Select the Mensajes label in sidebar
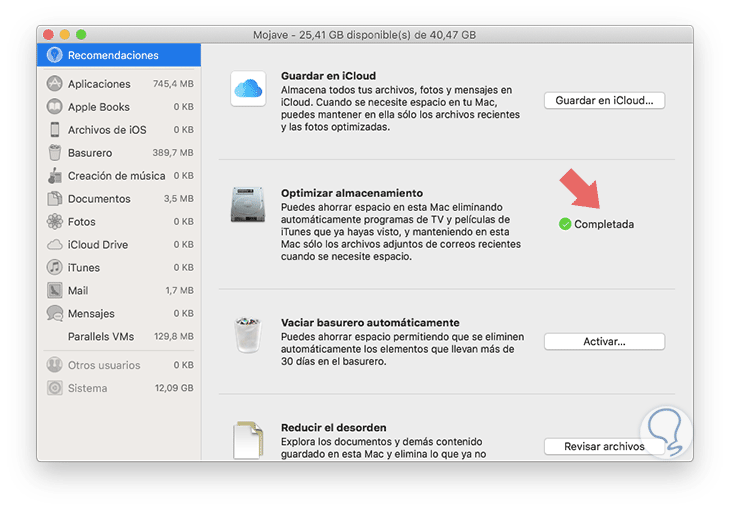This screenshot has width=730, height=510. point(91,313)
